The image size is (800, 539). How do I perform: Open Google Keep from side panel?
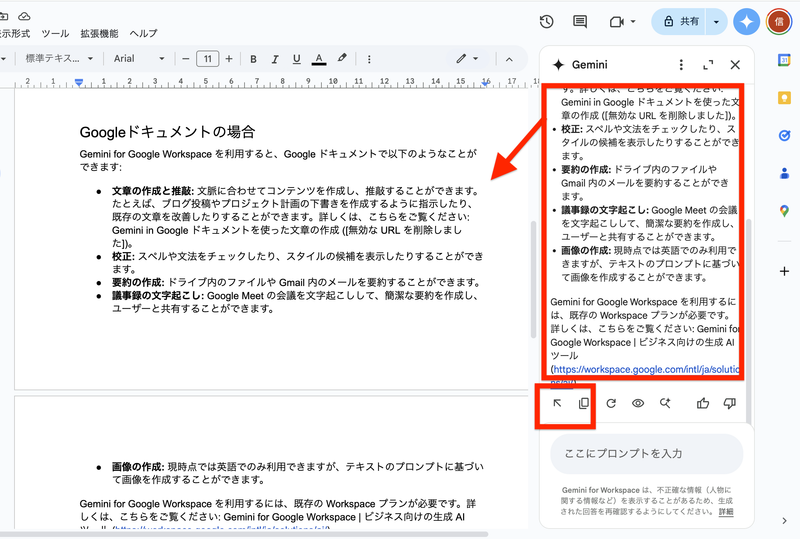pos(784,98)
